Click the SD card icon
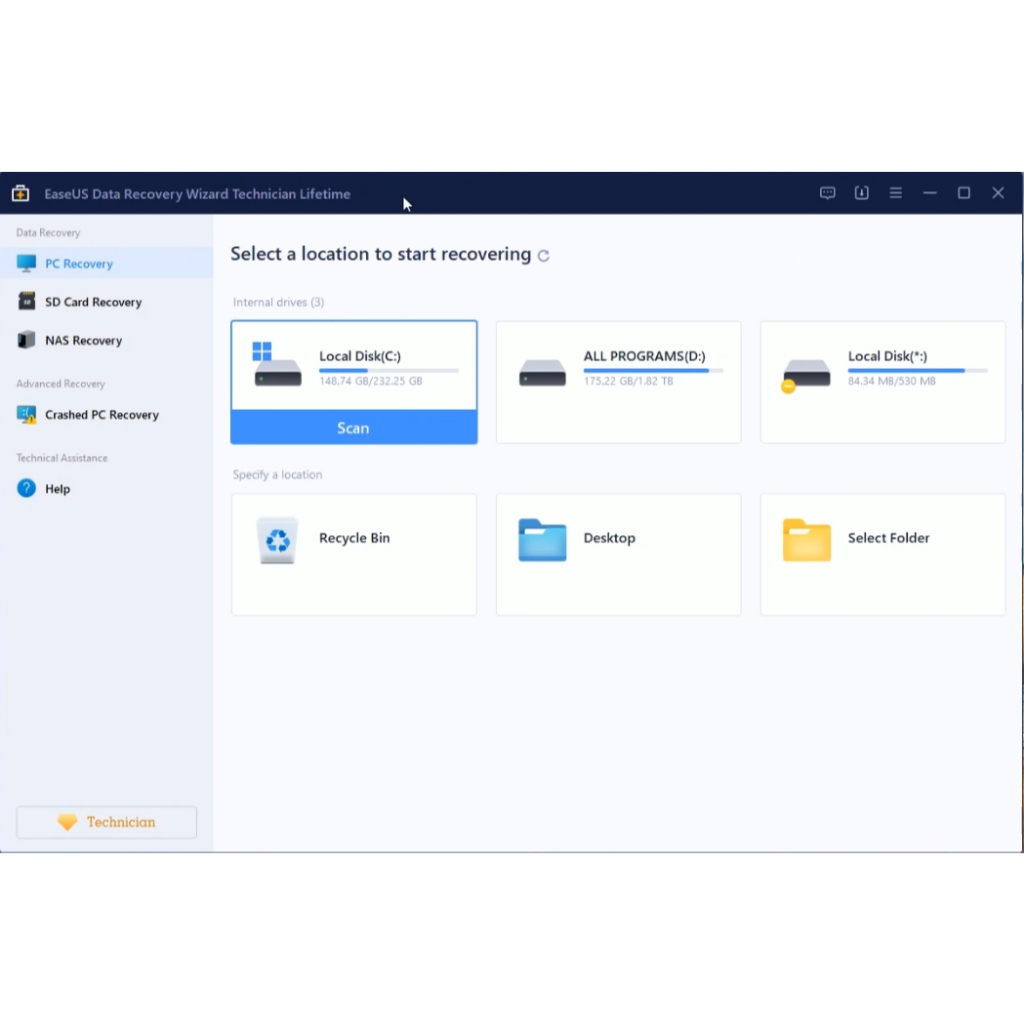This screenshot has height=1024, width=1024. point(27,301)
